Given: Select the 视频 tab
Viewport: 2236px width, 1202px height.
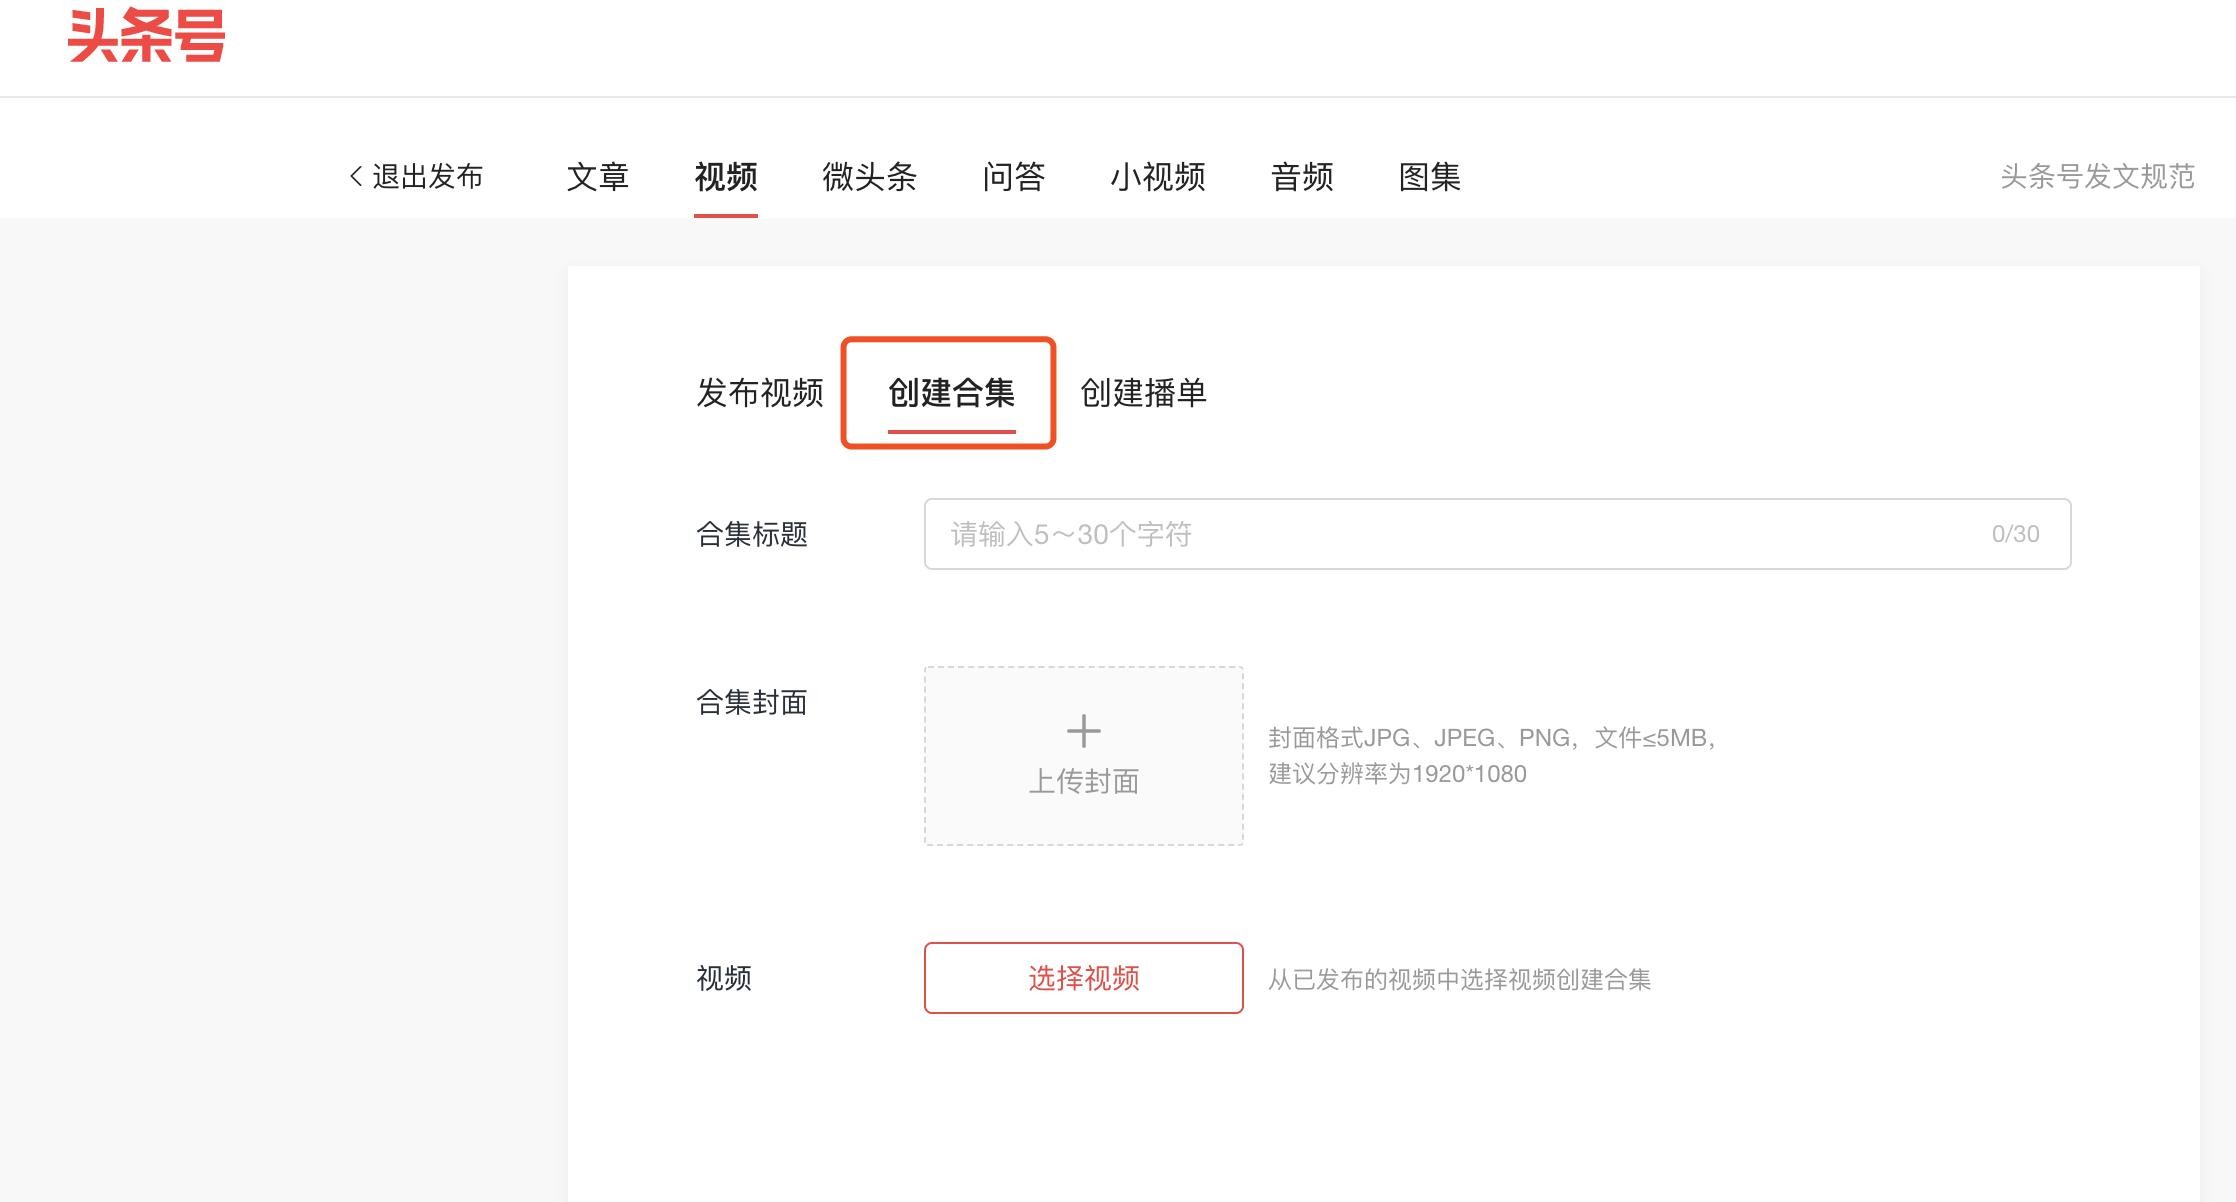Looking at the screenshot, I should click(725, 177).
